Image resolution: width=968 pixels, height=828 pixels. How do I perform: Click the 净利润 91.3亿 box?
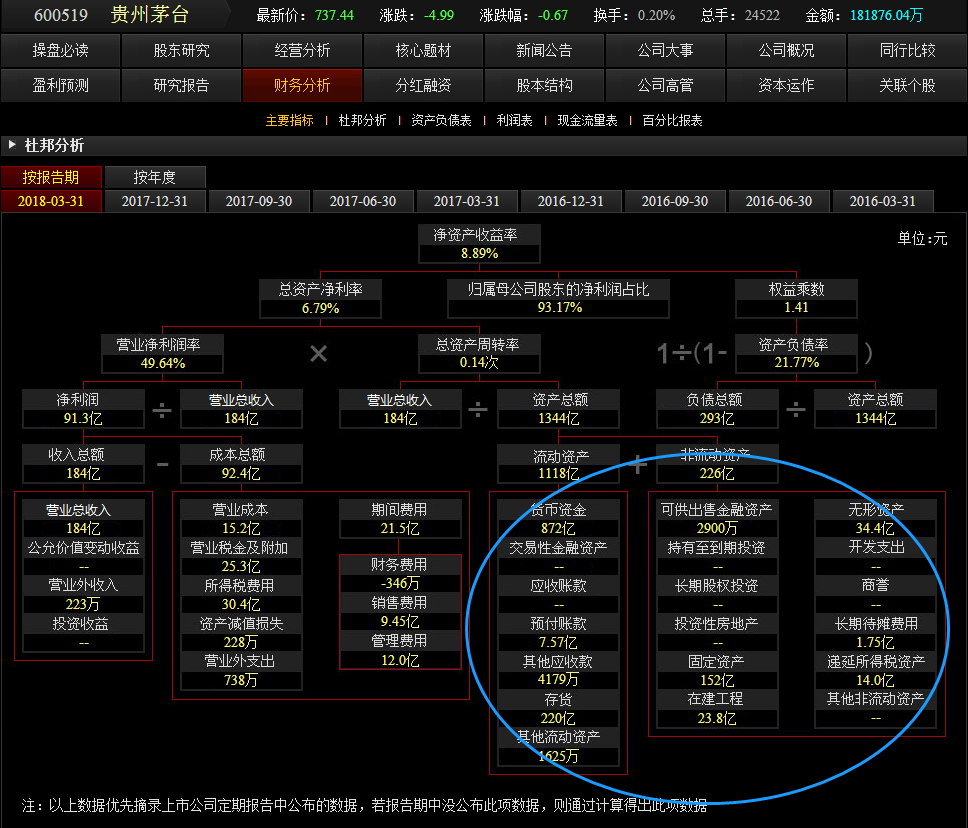pos(83,409)
